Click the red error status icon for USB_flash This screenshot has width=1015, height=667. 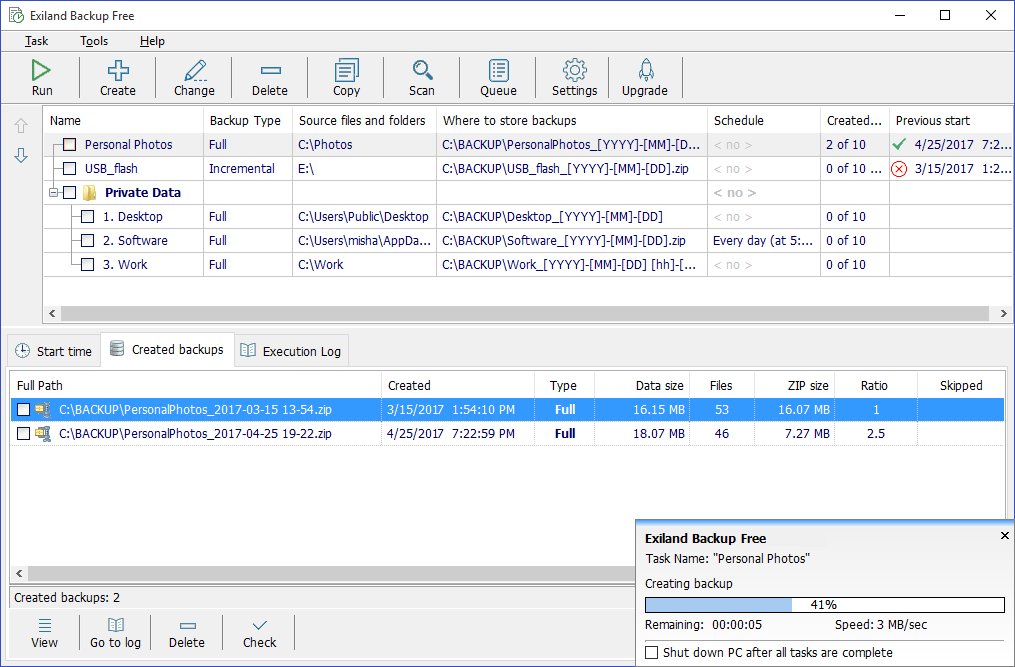click(898, 169)
